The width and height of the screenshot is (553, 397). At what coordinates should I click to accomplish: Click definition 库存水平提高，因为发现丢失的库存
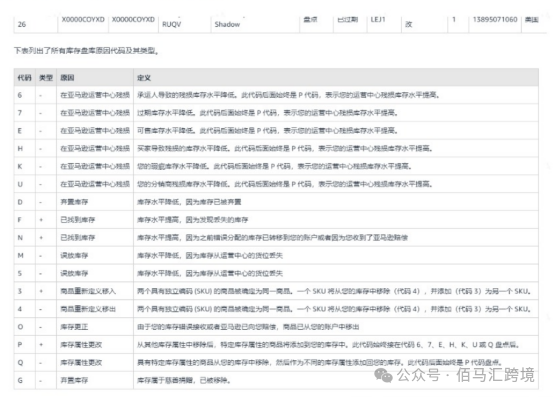click(x=193, y=220)
